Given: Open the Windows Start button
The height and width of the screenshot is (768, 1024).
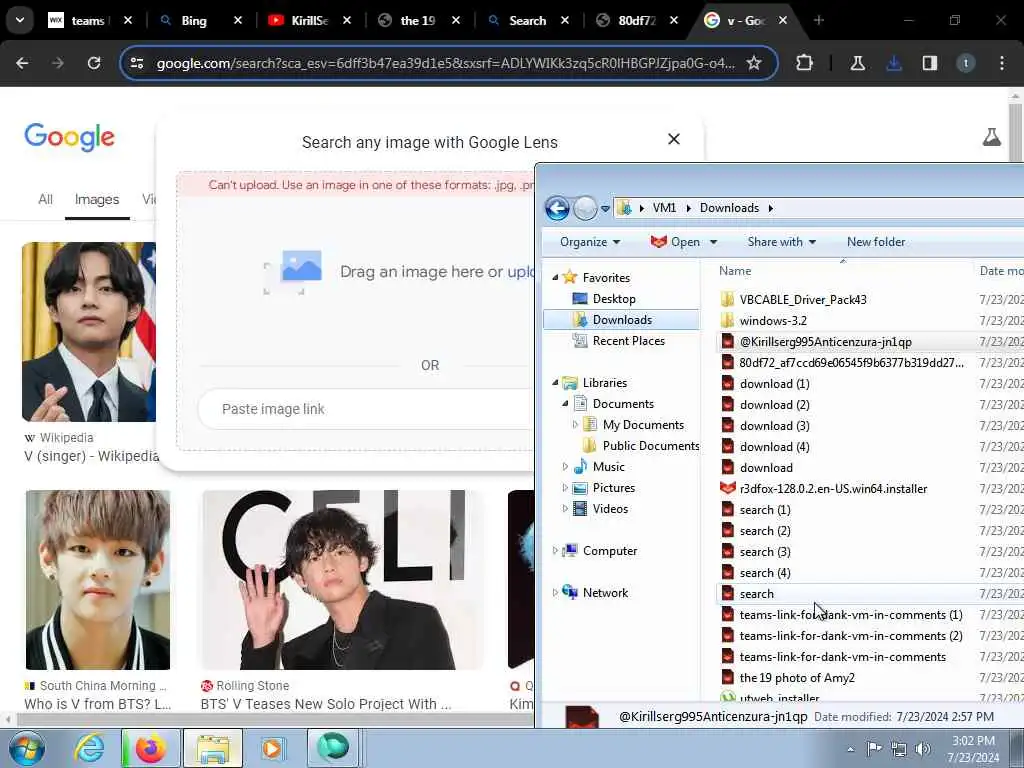Looking at the screenshot, I should [x=27, y=748].
